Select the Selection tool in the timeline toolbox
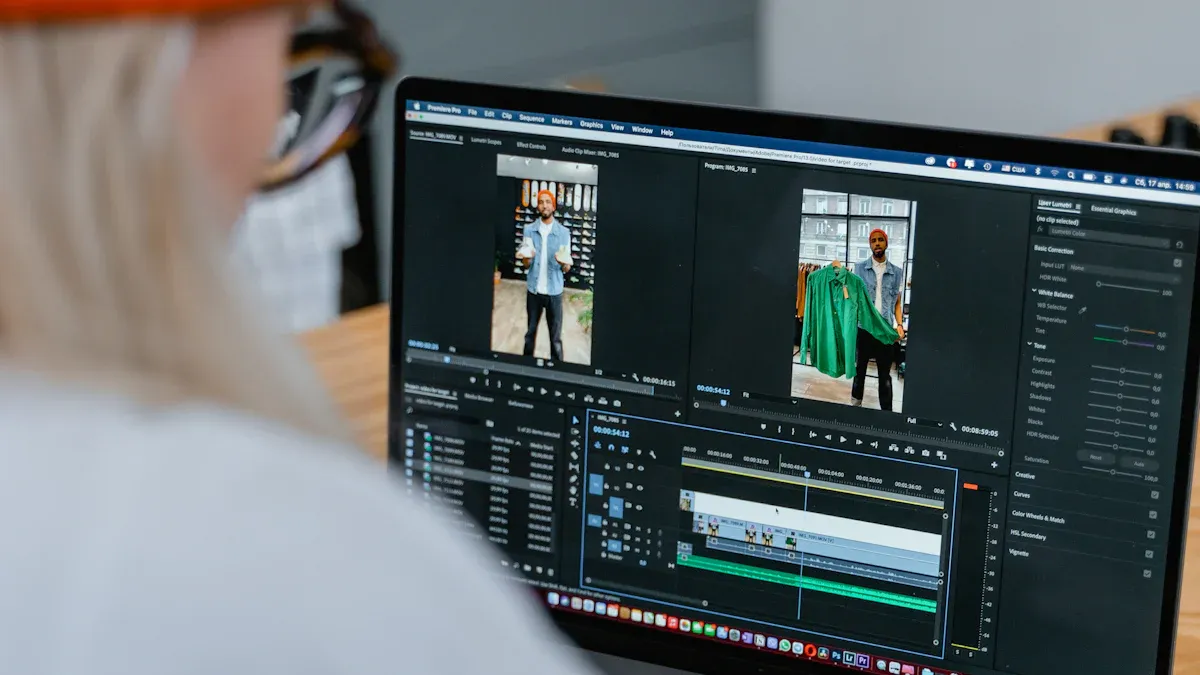Image resolution: width=1200 pixels, height=675 pixels. pyautogui.click(x=575, y=420)
